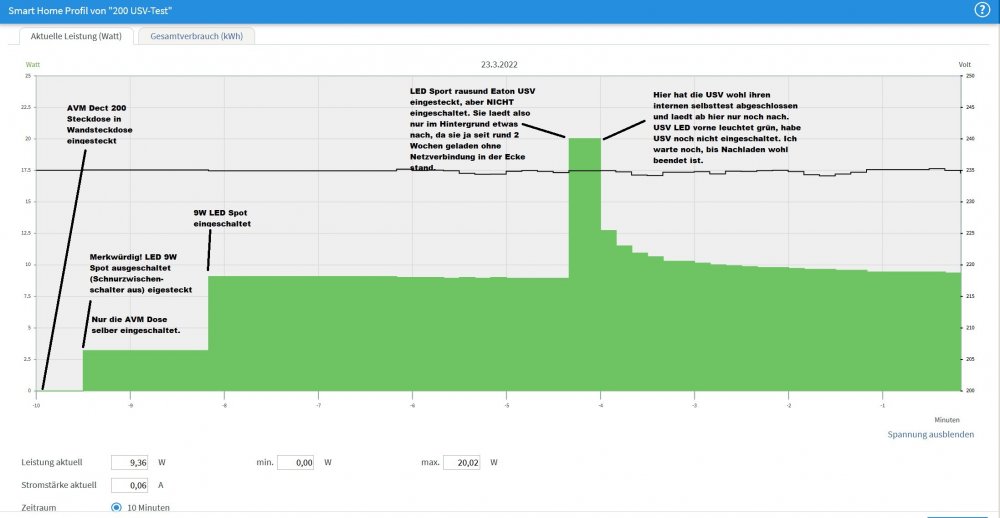Viewport: 1000px width, 518px height.
Task: Click the Stromstärke aktuell label
Action: [x=59, y=485]
